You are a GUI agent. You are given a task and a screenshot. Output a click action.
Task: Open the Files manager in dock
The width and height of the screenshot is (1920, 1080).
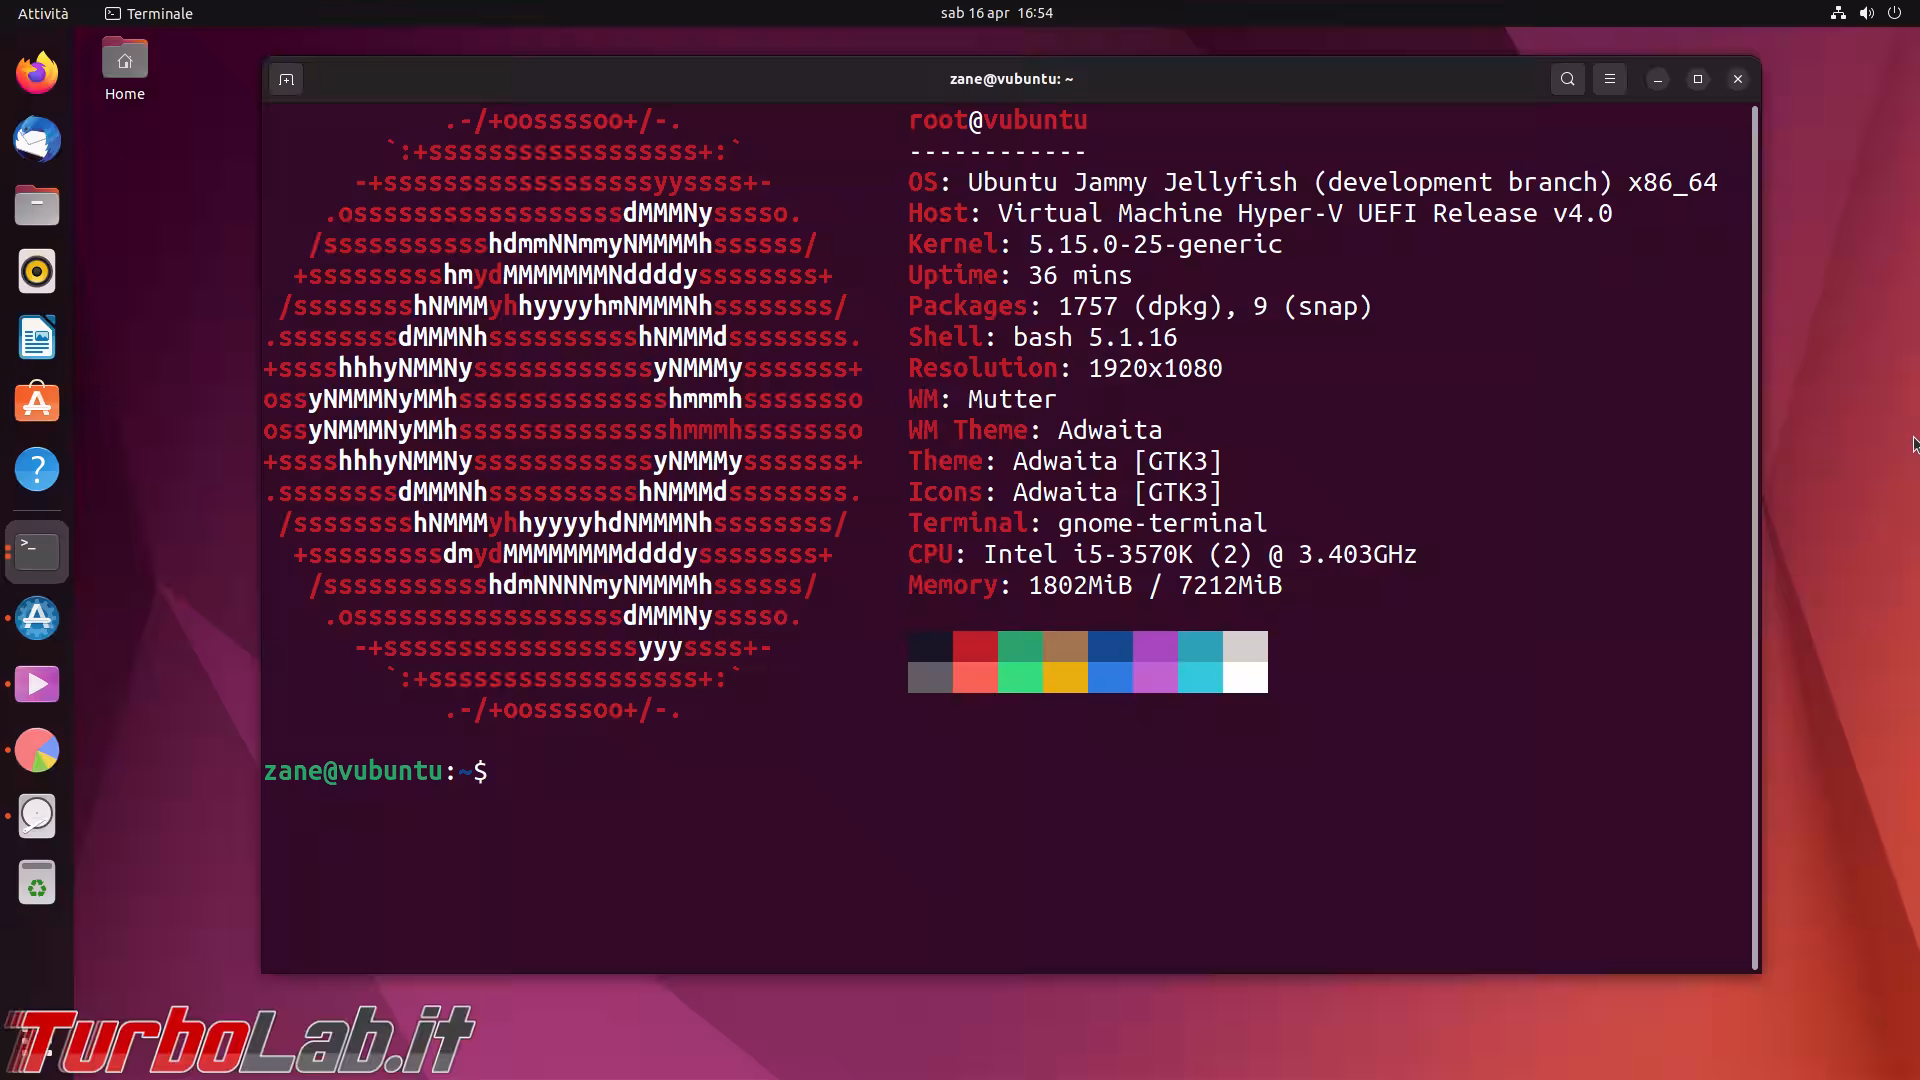click(37, 206)
